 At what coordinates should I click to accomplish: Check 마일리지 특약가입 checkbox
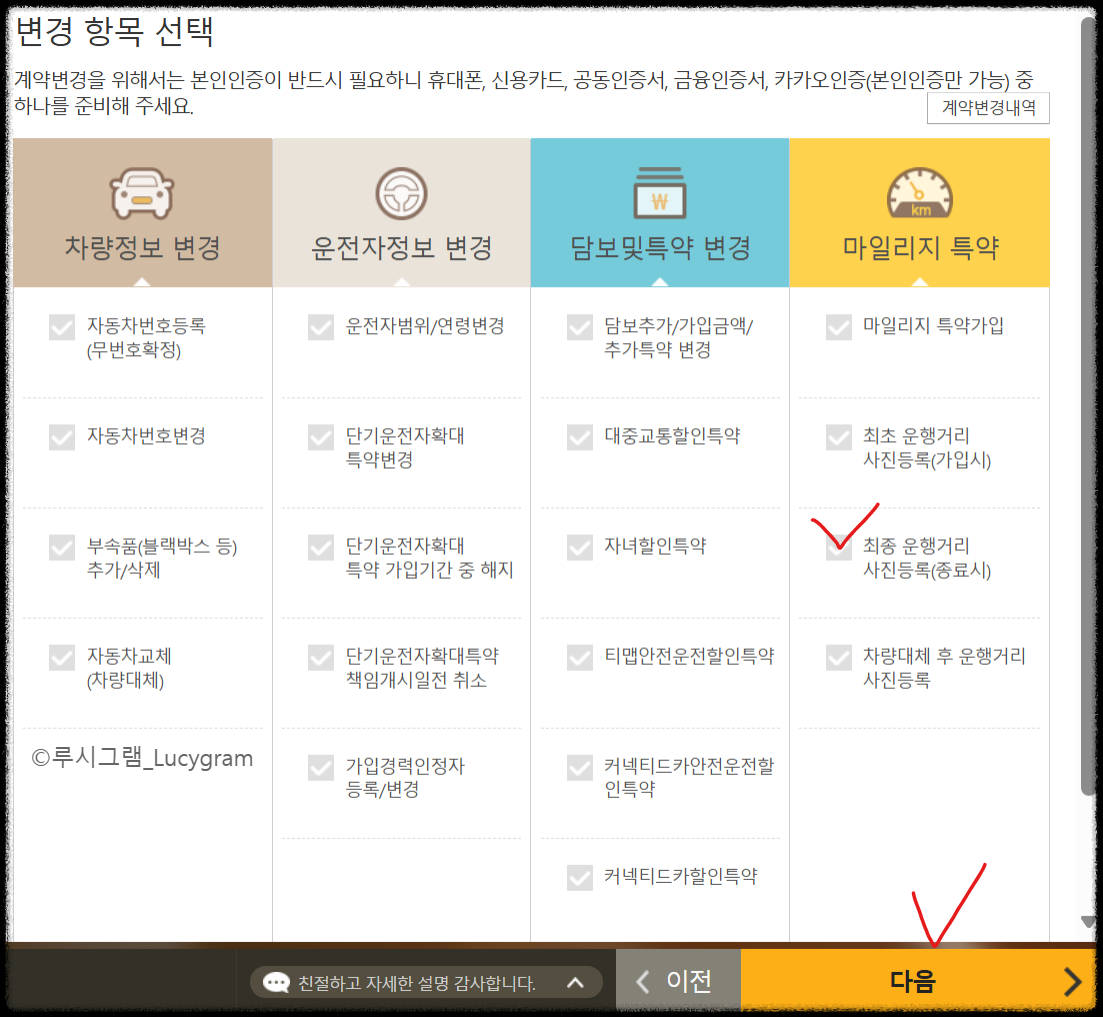click(x=839, y=327)
